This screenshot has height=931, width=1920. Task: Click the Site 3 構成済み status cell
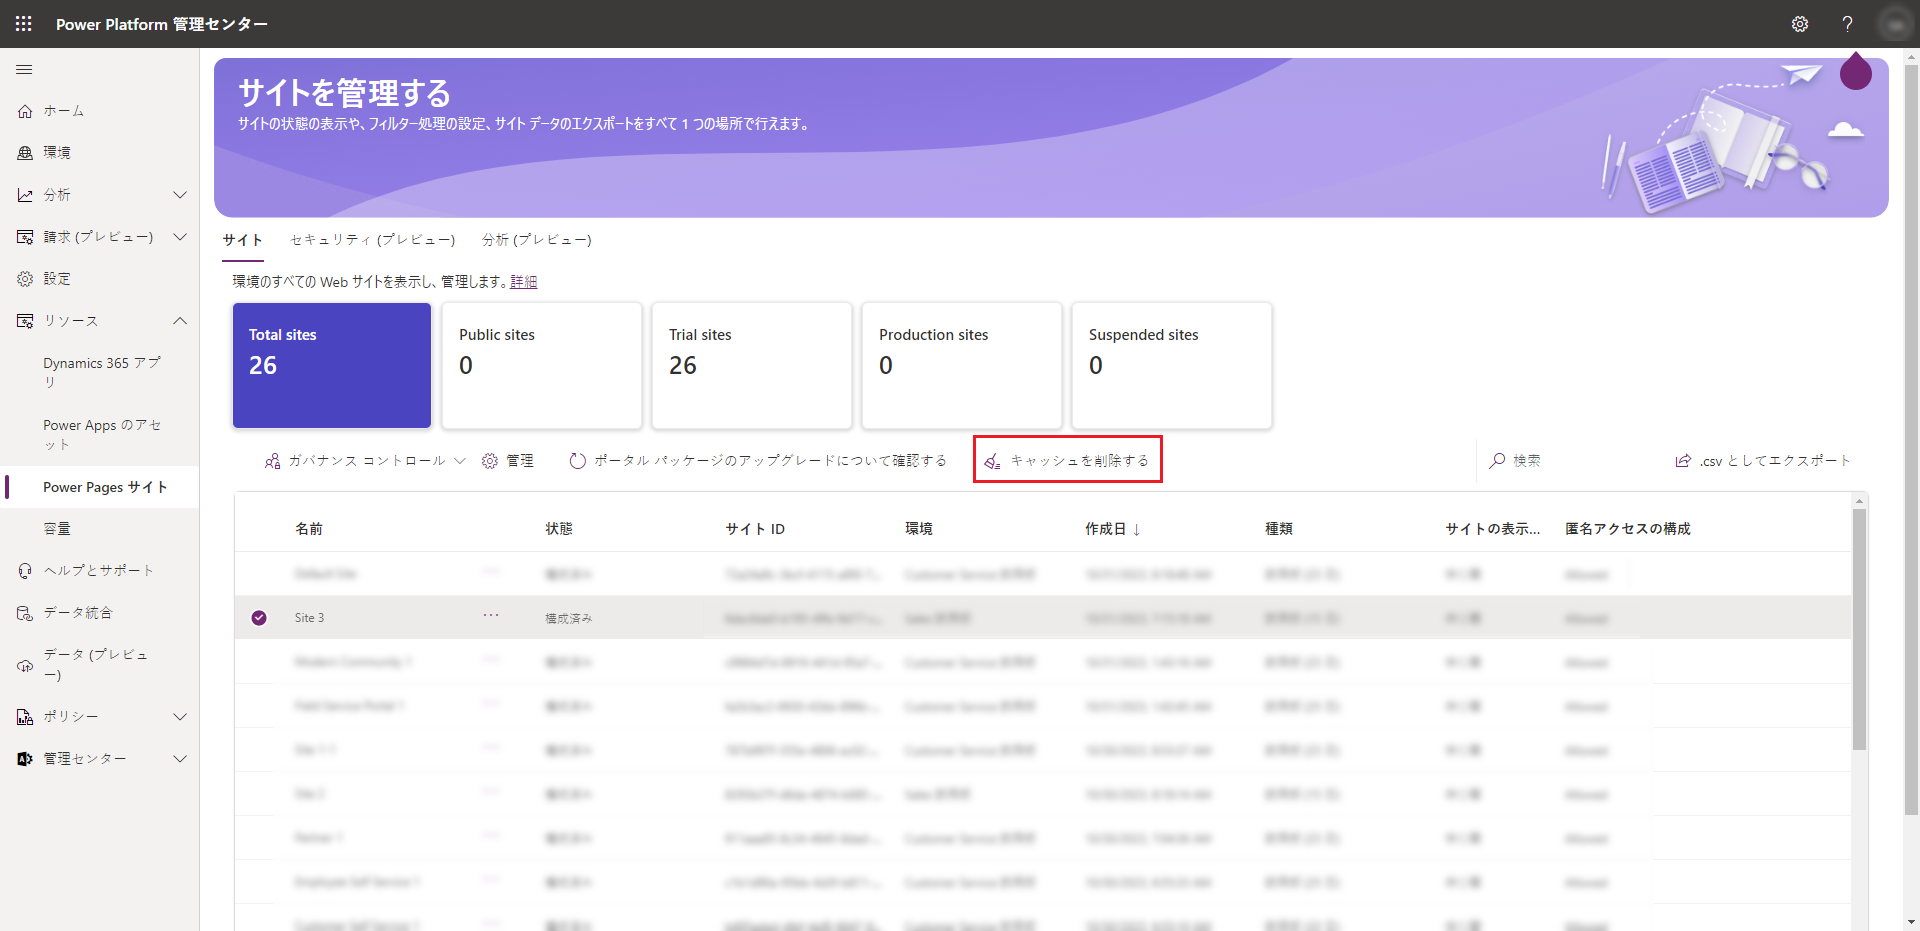click(569, 618)
